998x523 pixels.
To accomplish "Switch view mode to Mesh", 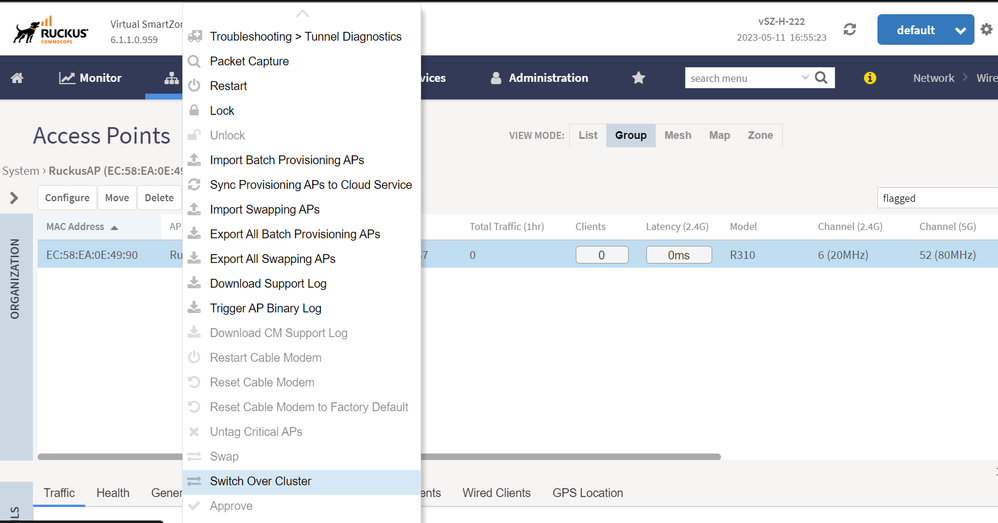I will [677, 135].
